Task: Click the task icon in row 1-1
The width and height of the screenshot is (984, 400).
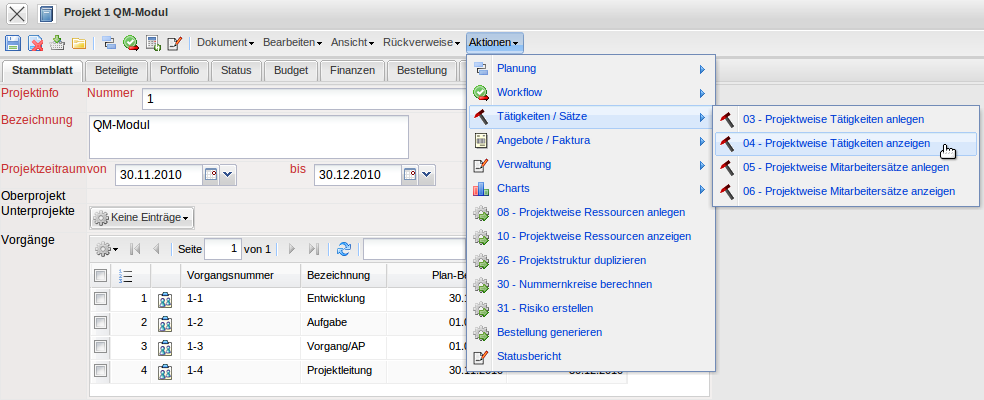Action: 166,299
